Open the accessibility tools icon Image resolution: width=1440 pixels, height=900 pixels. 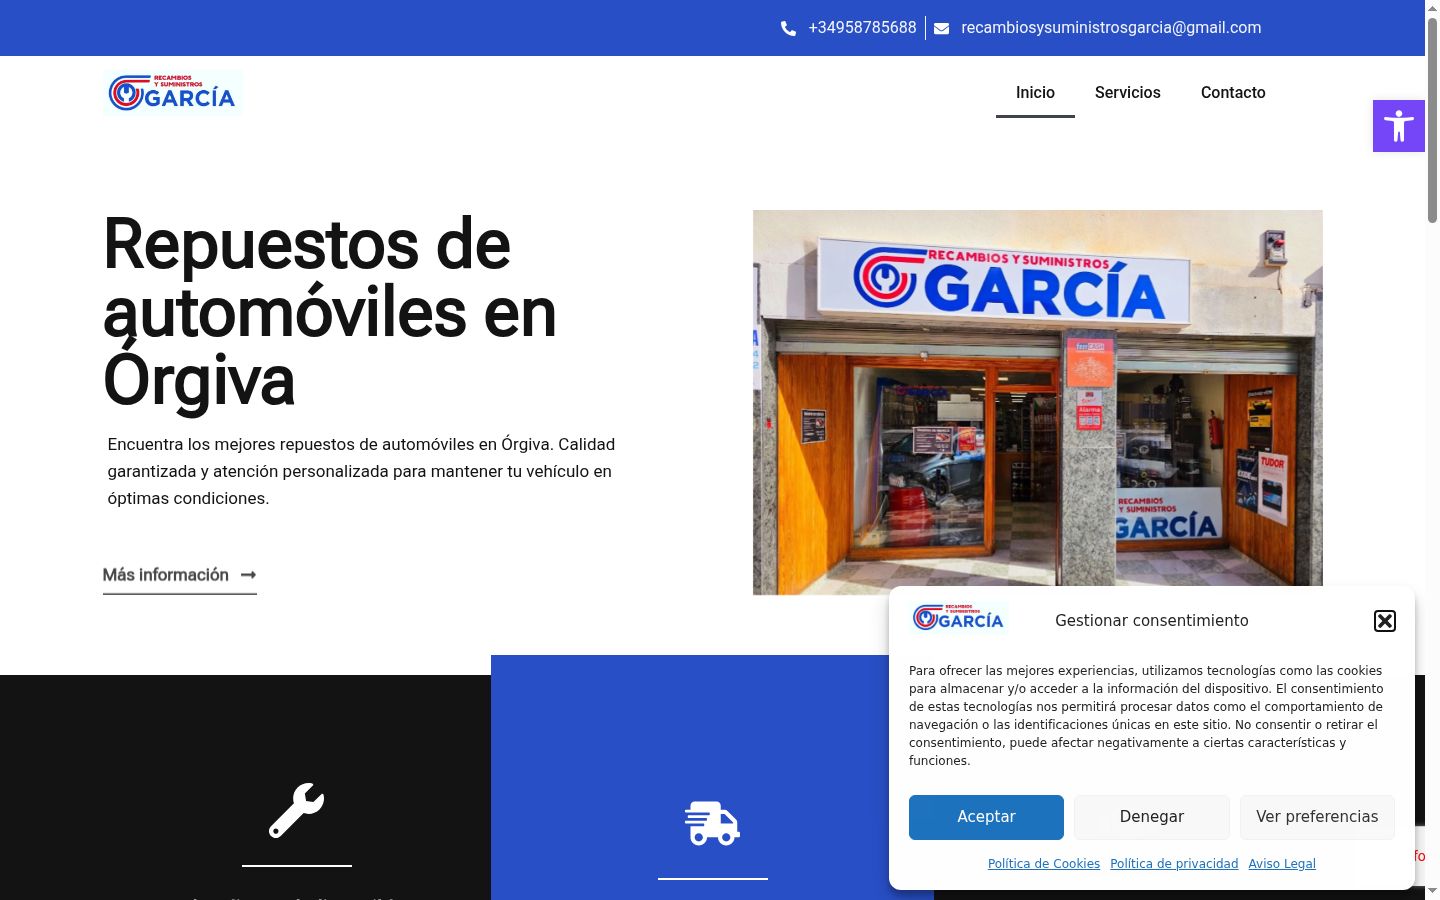point(1398,126)
